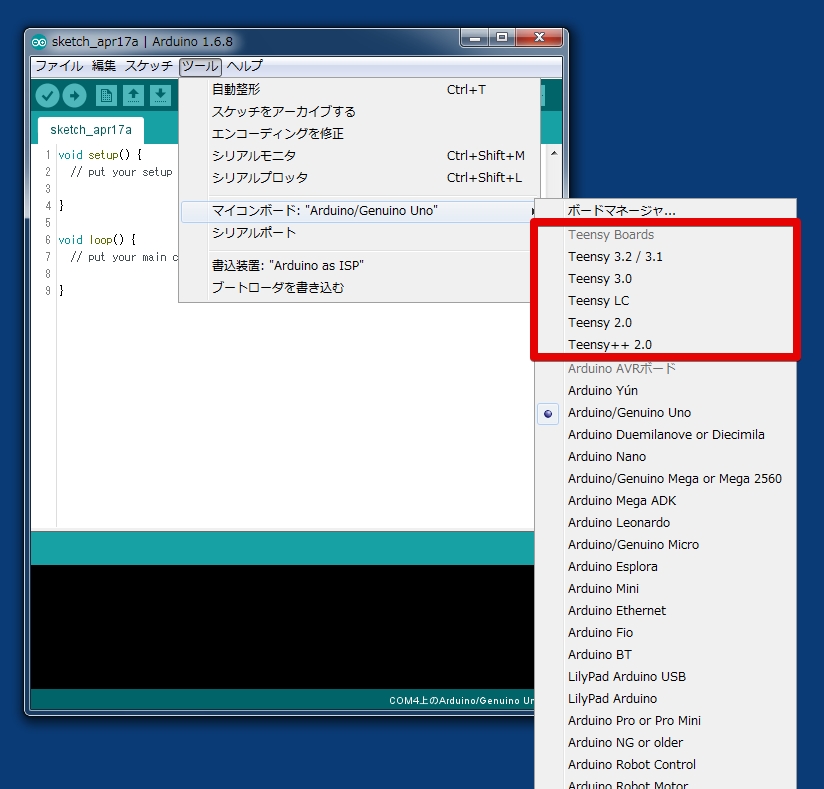Select Arduino/Genuino Mega or Mega 2560
The width and height of the screenshot is (824, 789).
point(665,479)
